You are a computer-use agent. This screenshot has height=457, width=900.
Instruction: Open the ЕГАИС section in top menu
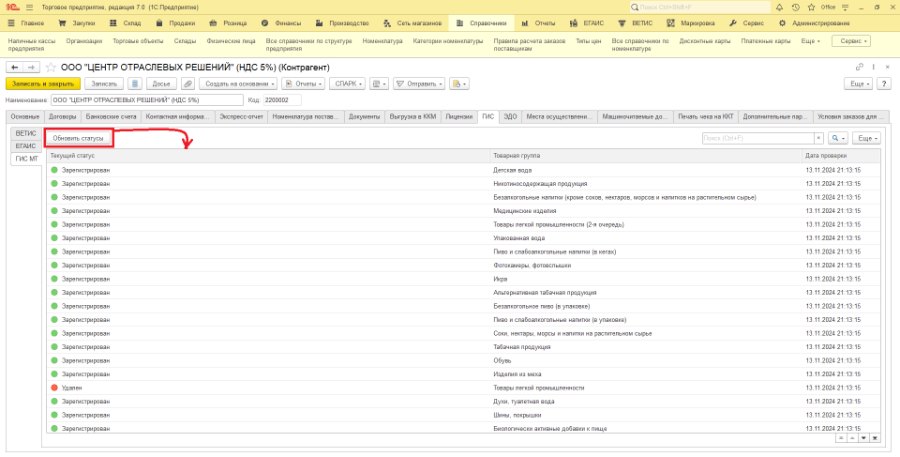point(587,24)
